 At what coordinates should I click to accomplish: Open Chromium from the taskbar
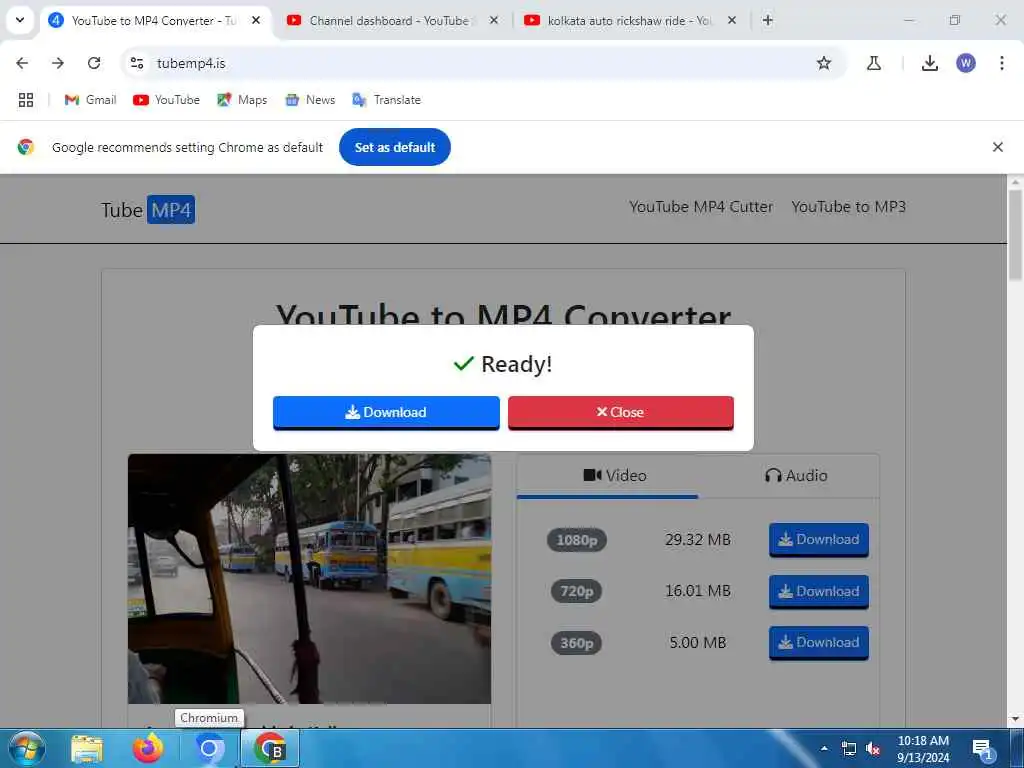click(209, 749)
